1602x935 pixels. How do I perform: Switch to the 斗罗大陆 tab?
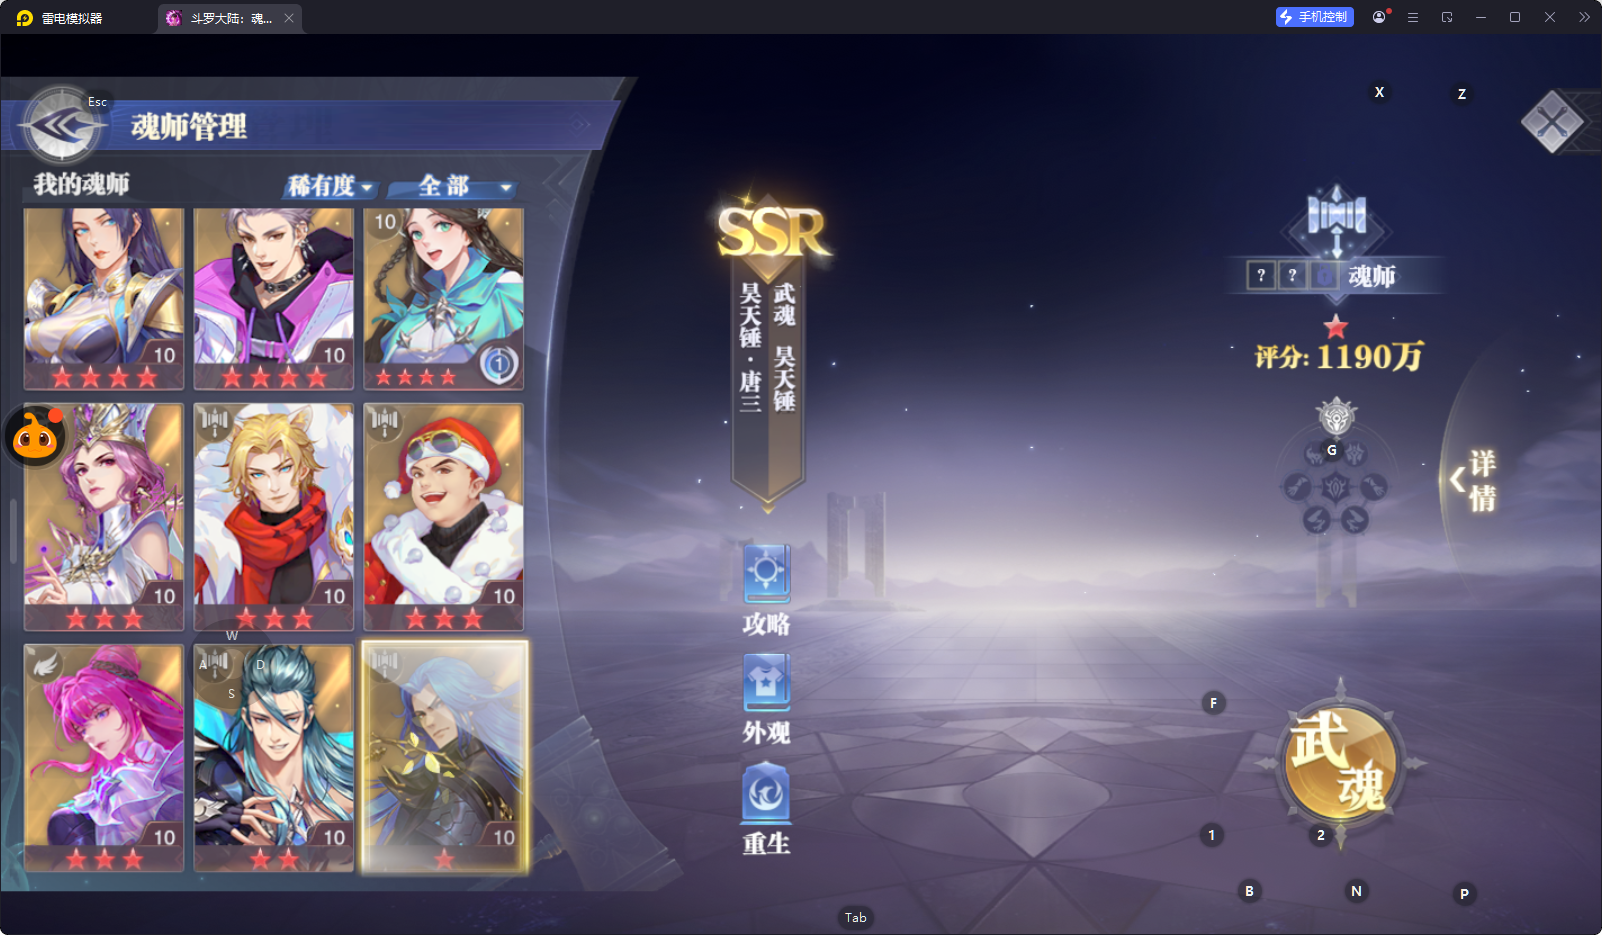[x=229, y=18]
